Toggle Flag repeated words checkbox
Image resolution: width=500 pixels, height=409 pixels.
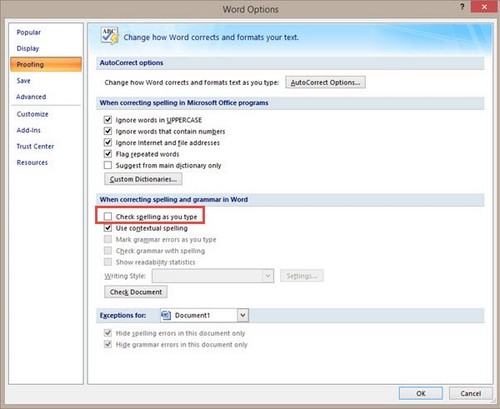tap(108, 154)
